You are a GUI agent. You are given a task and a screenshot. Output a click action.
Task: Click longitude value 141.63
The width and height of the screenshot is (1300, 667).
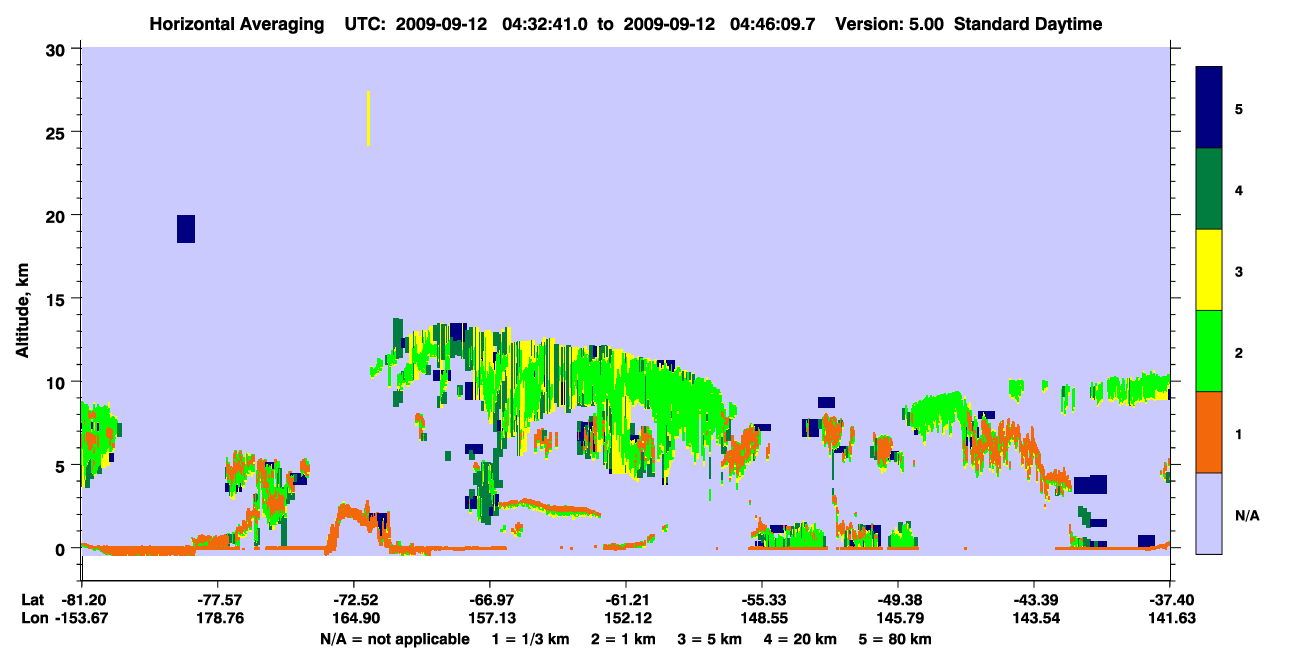point(1170,619)
